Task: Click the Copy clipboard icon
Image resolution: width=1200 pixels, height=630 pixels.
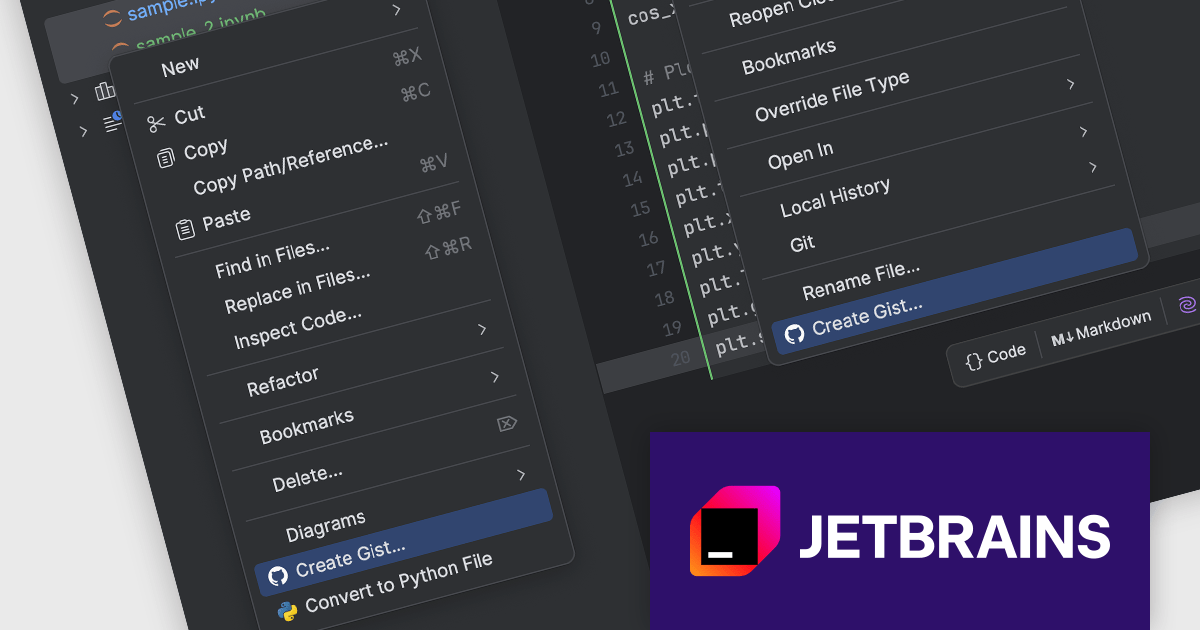Action: coord(165,158)
